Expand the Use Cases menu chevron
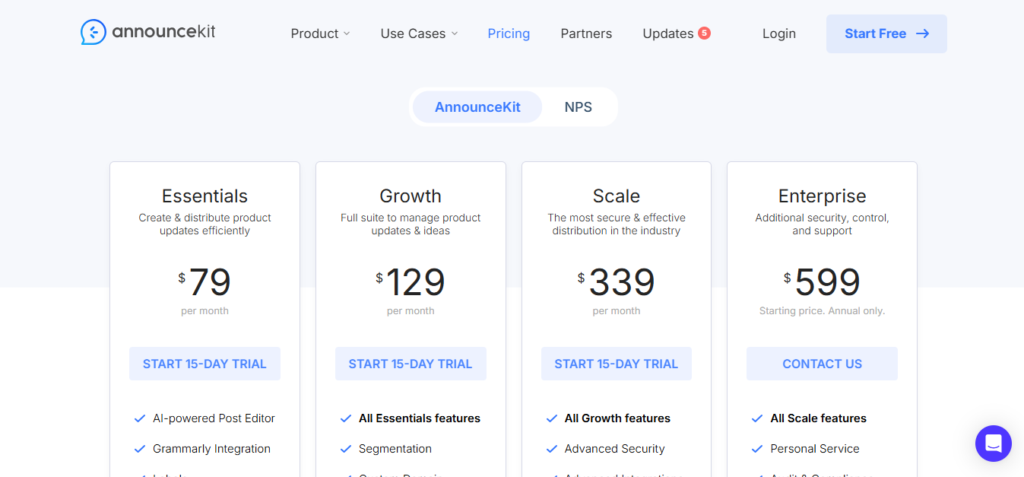This screenshot has width=1024, height=477. click(455, 34)
